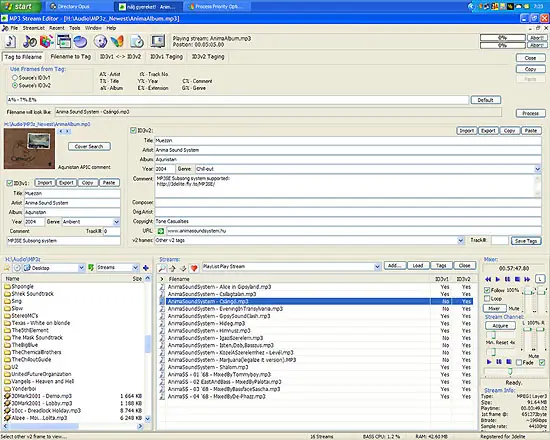
Task: Click the Acquire button in Stream Channel
Action: pyautogui.click(x=500, y=326)
